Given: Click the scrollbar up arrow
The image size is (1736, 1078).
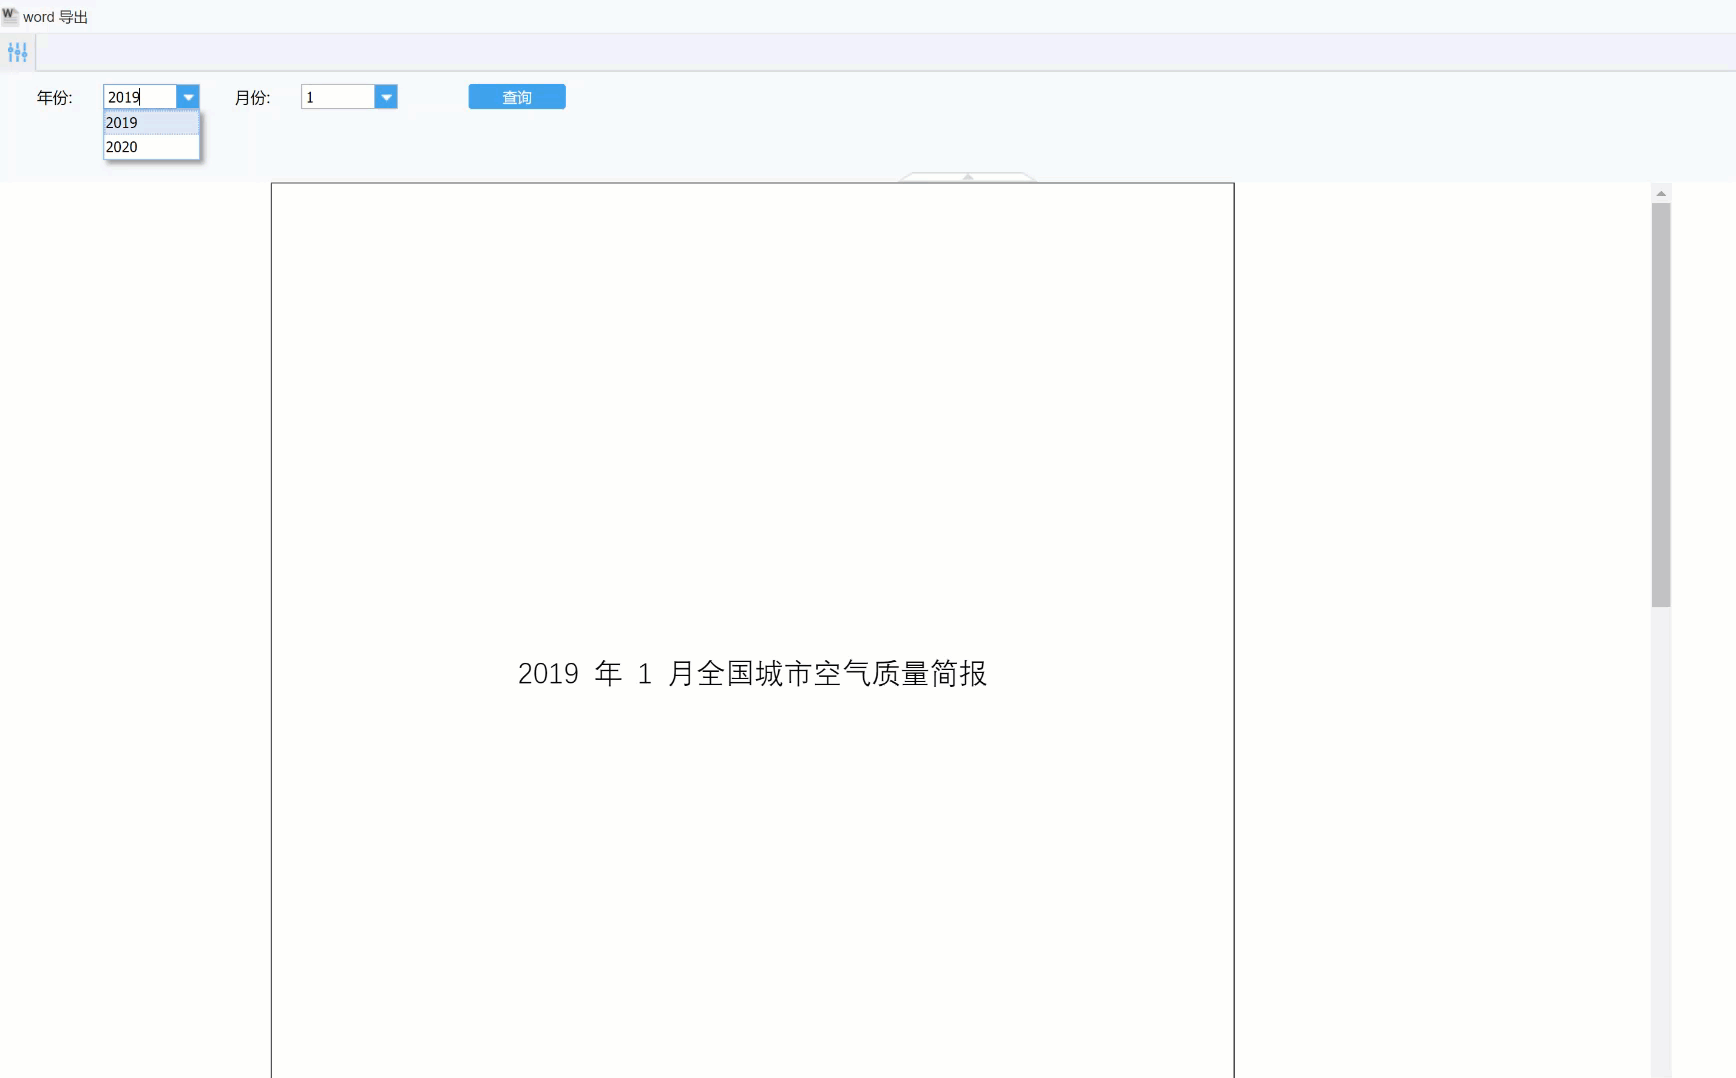Looking at the screenshot, I should pos(1661,194).
